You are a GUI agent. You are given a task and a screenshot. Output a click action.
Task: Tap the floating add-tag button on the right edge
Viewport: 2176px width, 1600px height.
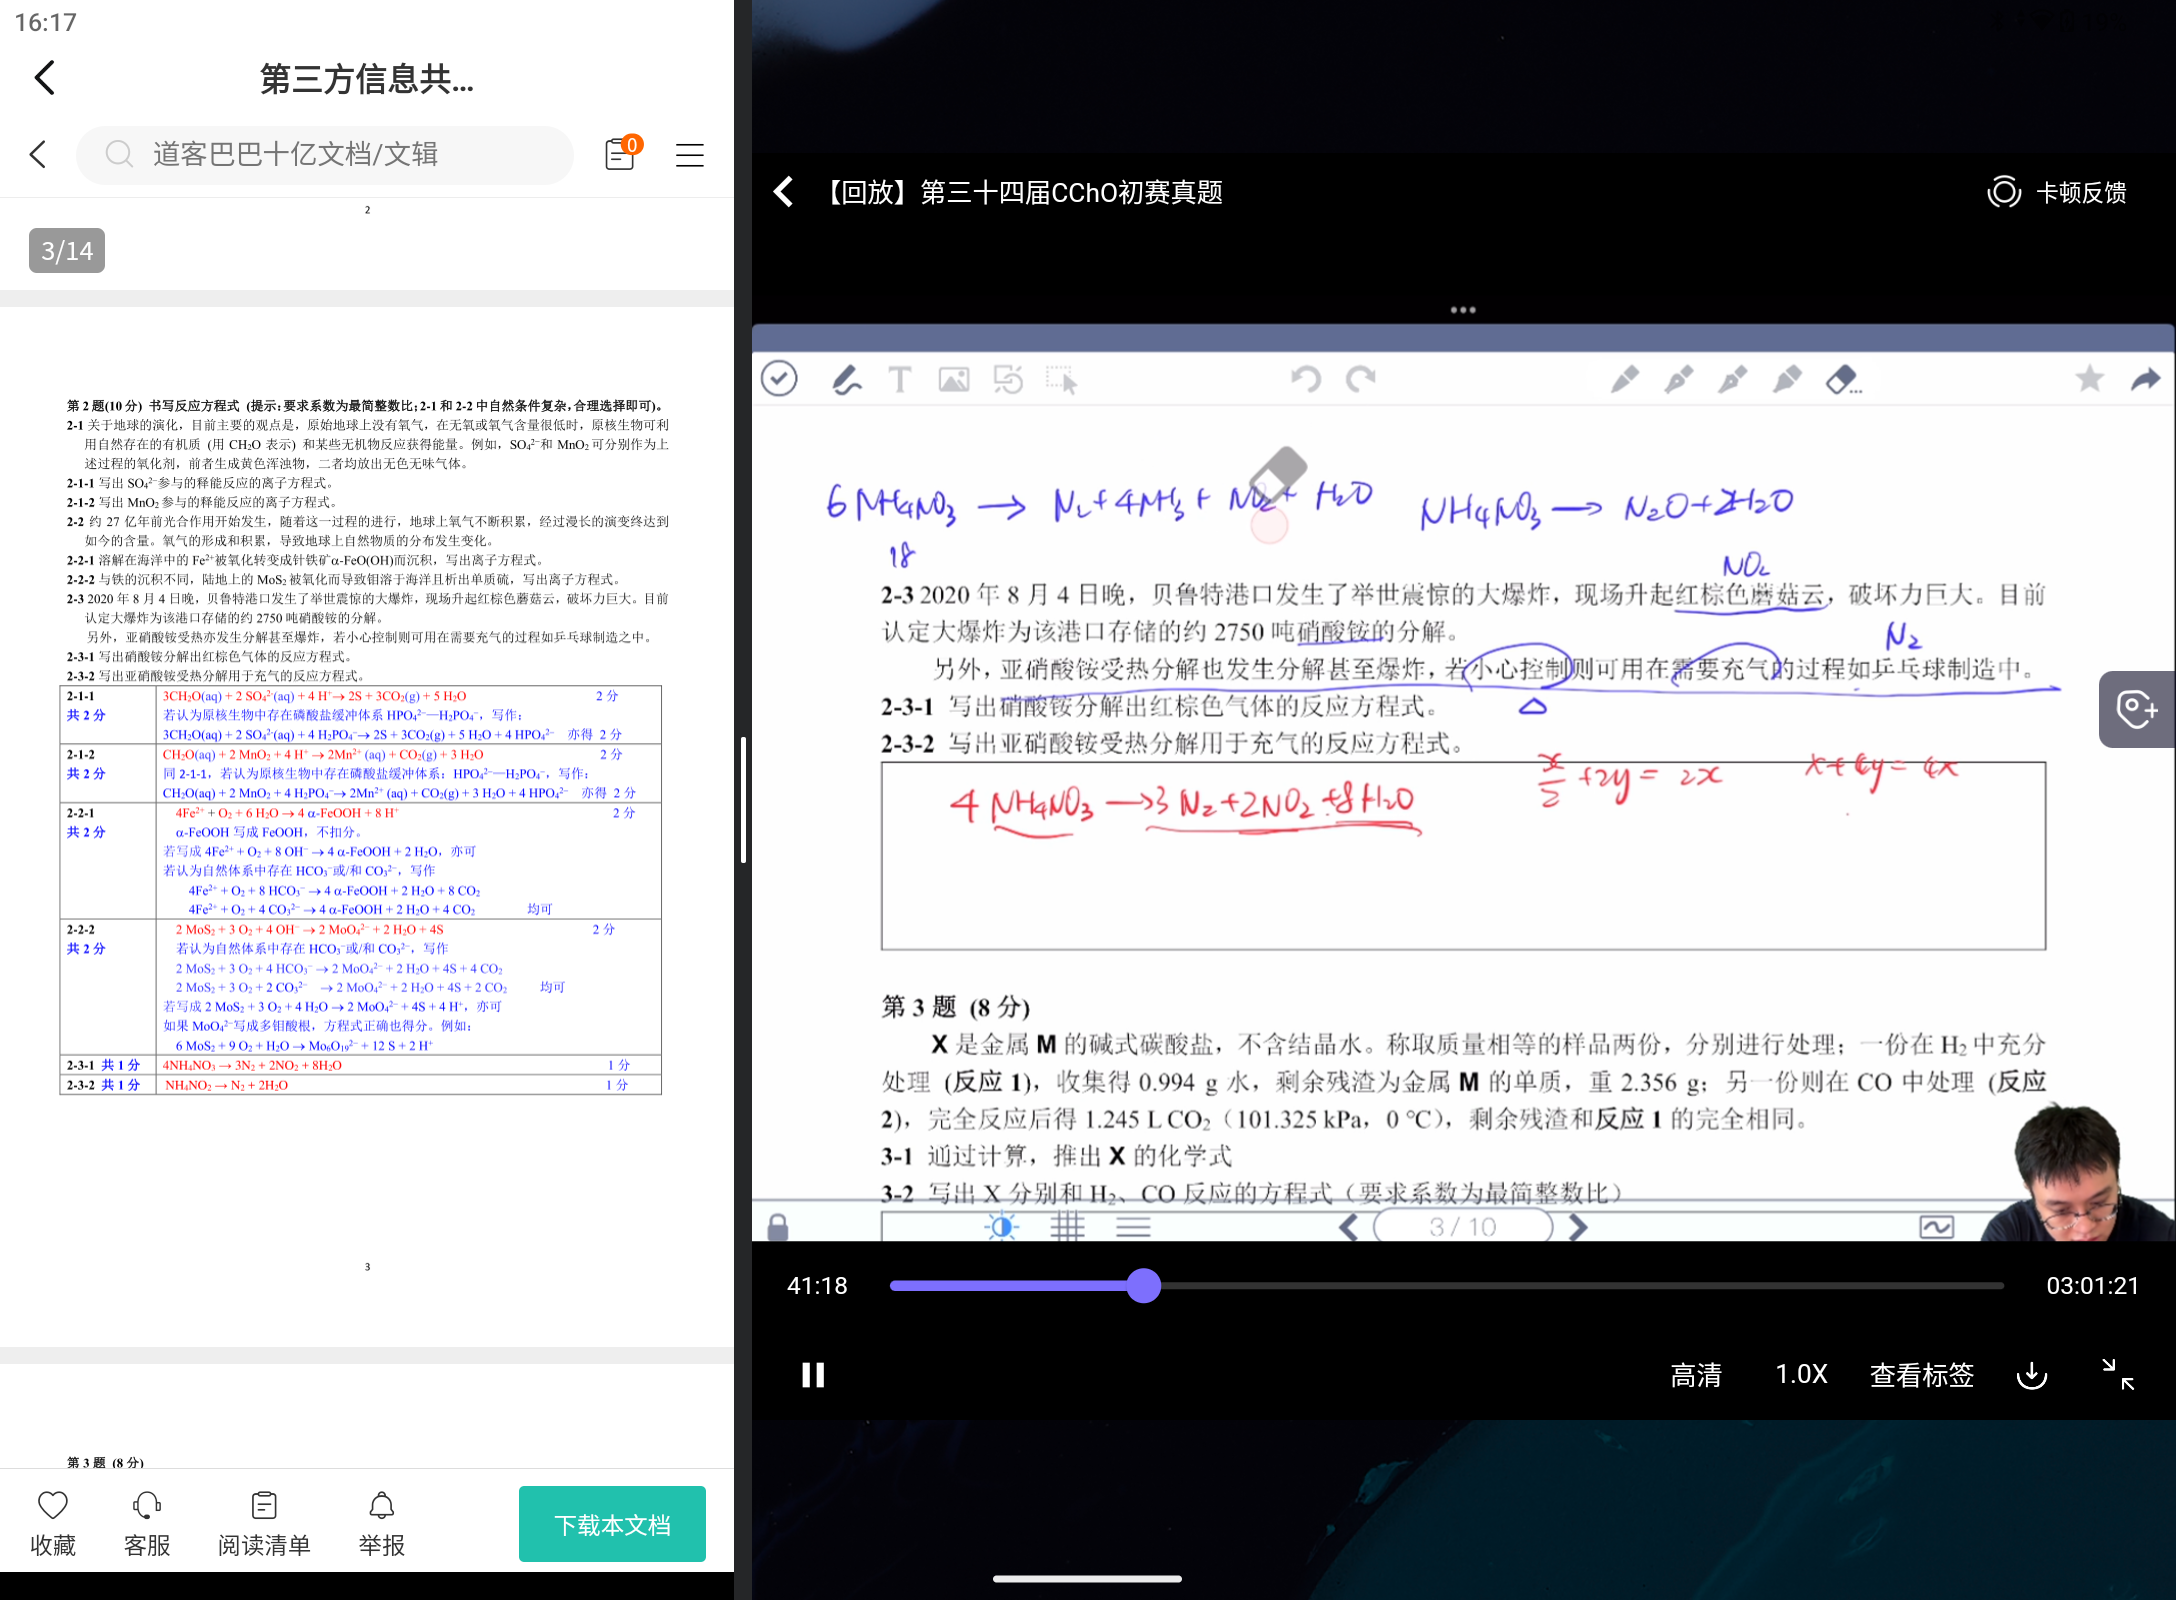(2137, 709)
